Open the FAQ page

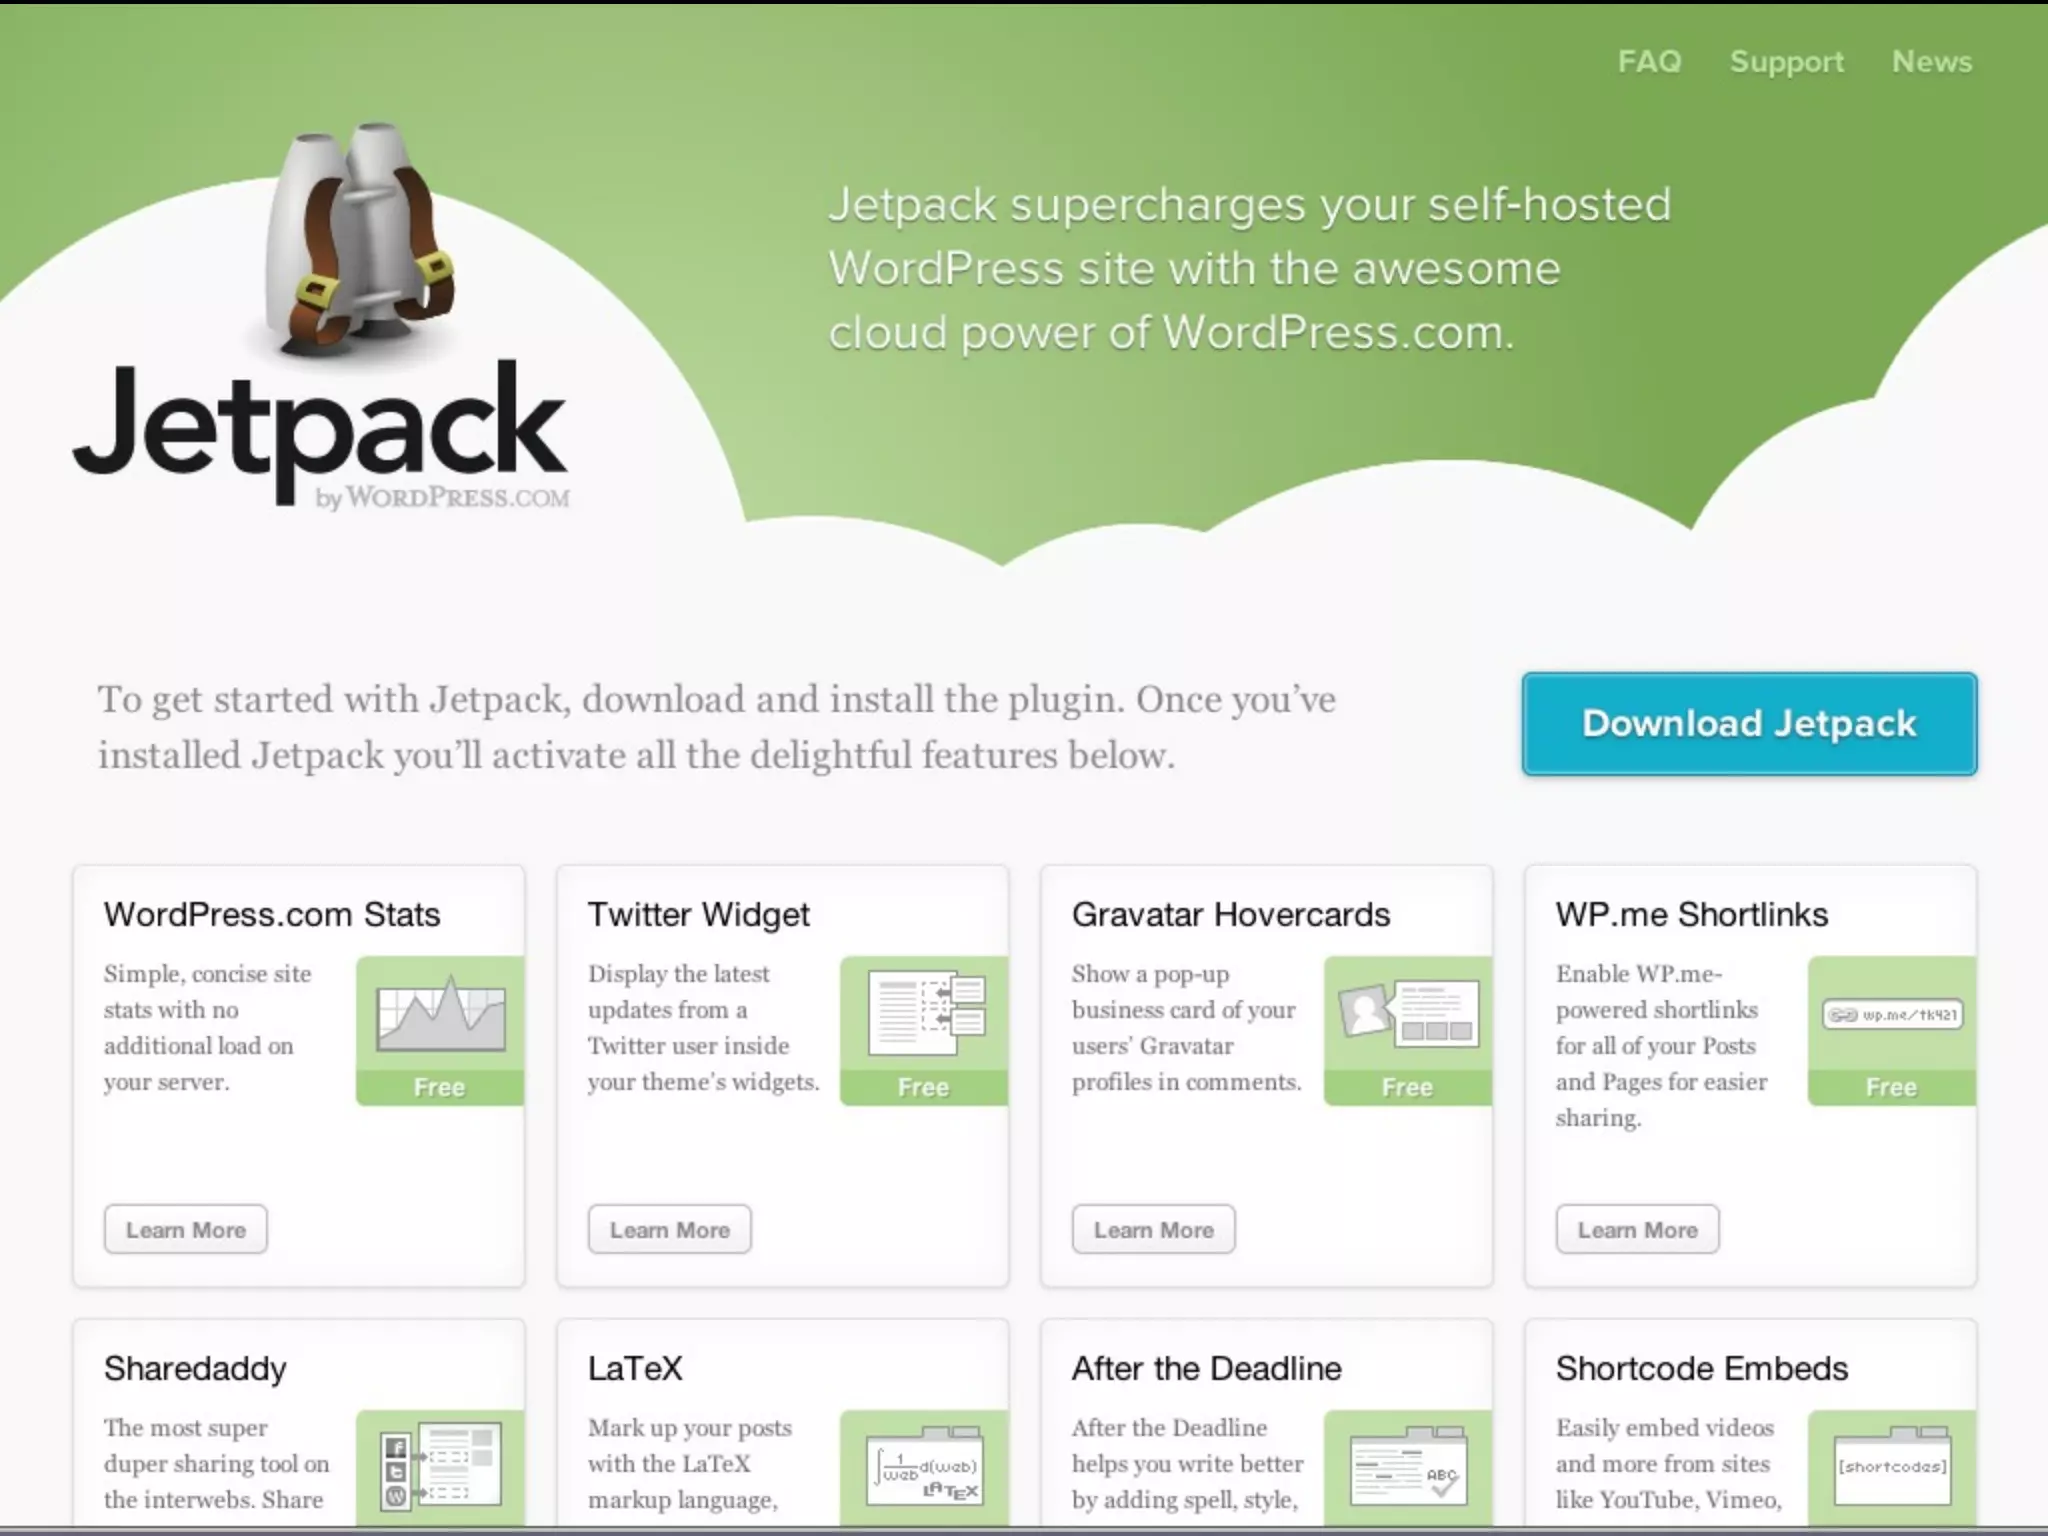click(1649, 62)
